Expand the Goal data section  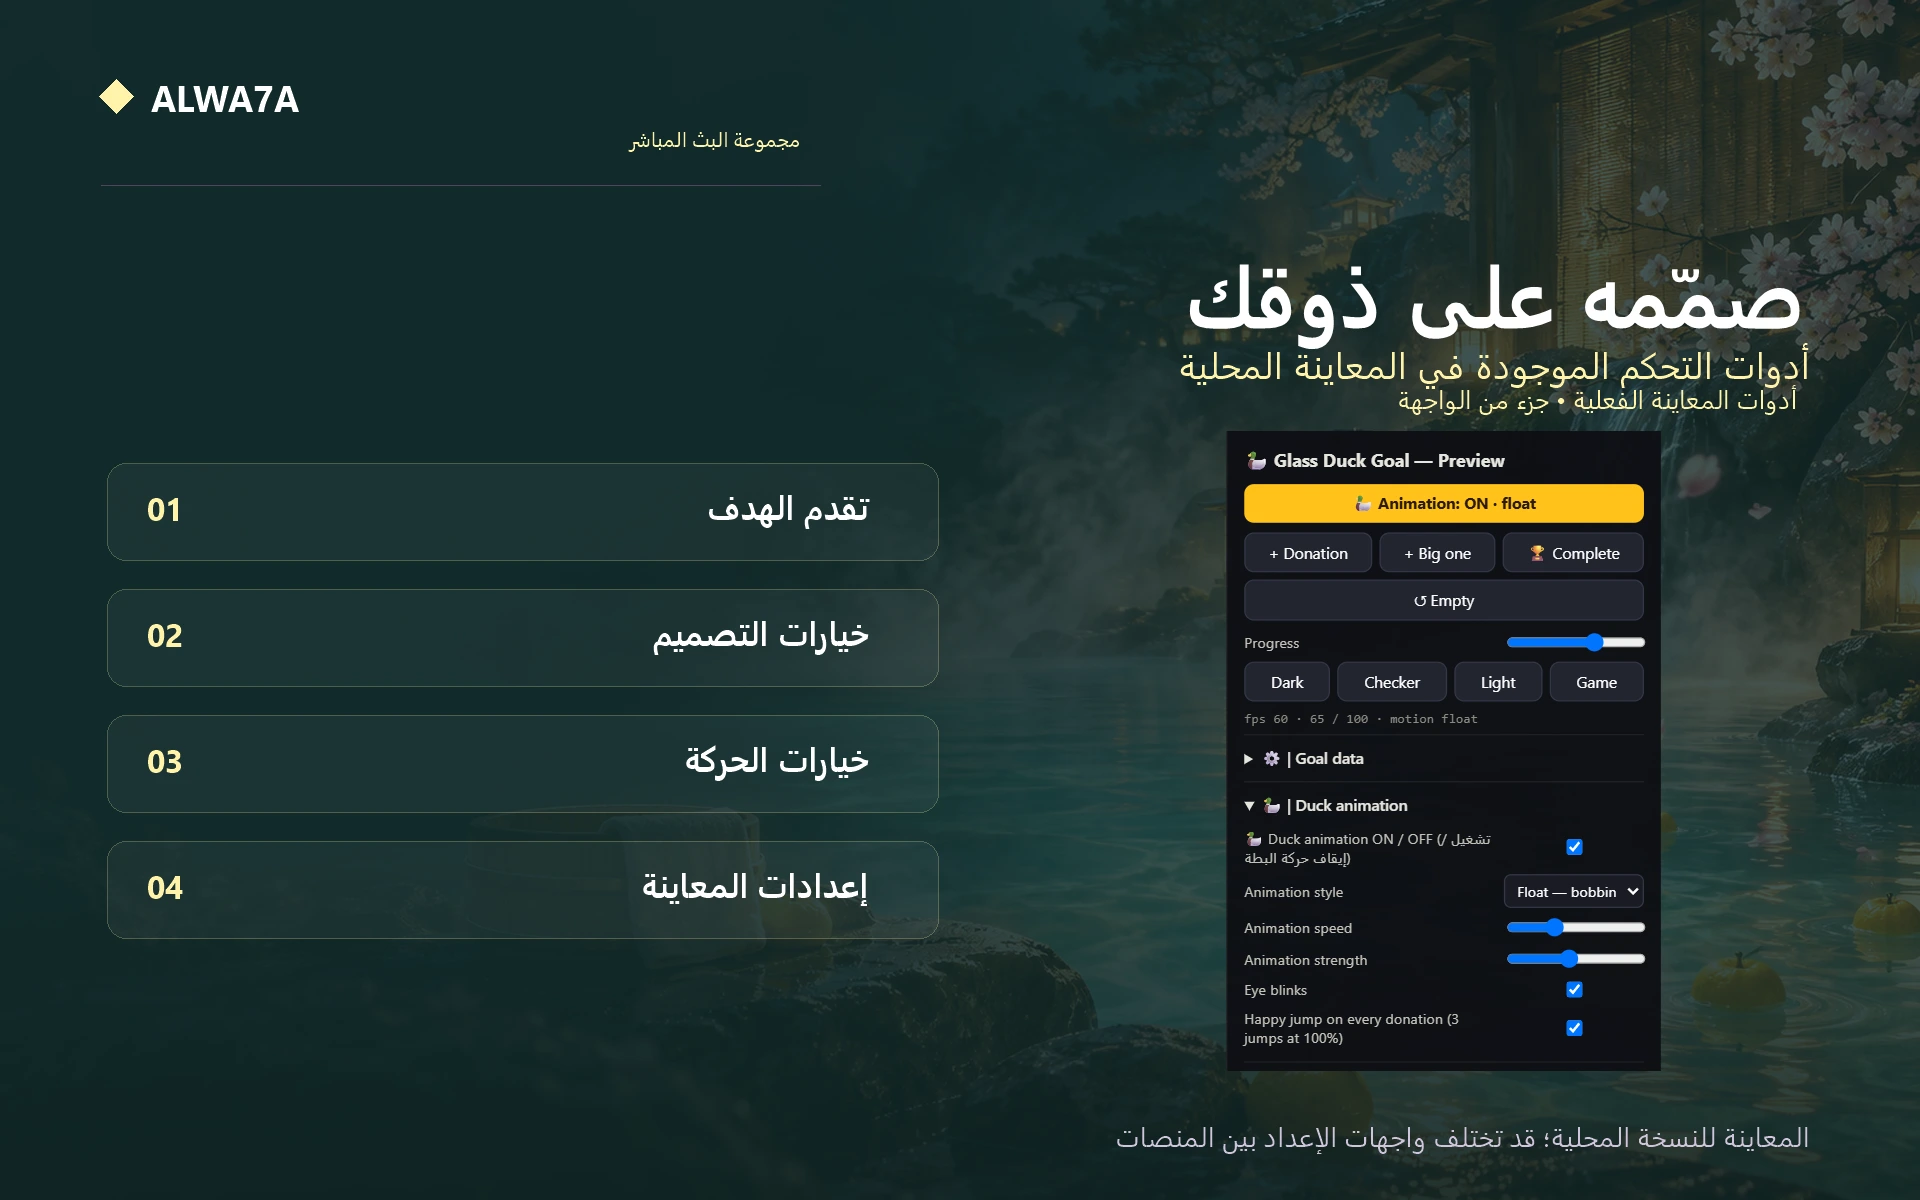click(x=1443, y=759)
